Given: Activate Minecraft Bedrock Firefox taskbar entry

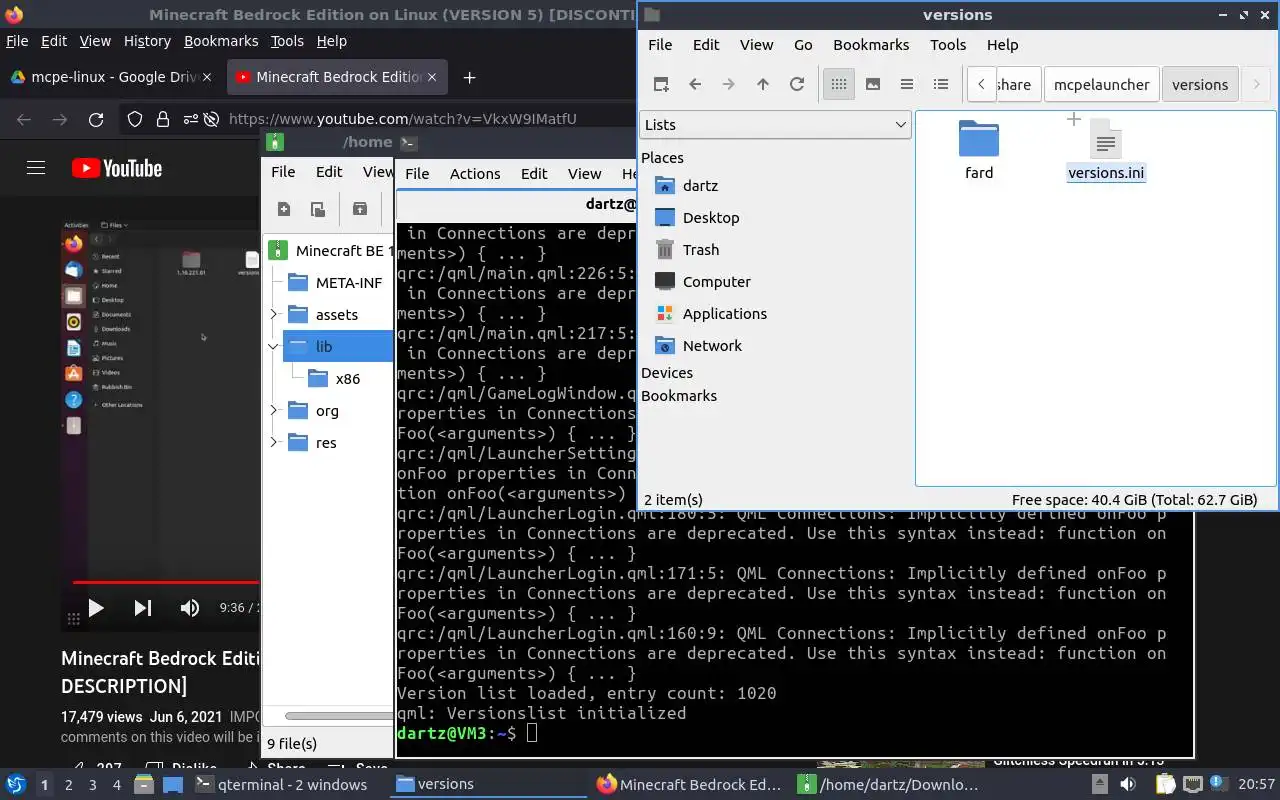Looking at the screenshot, I should (690, 785).
